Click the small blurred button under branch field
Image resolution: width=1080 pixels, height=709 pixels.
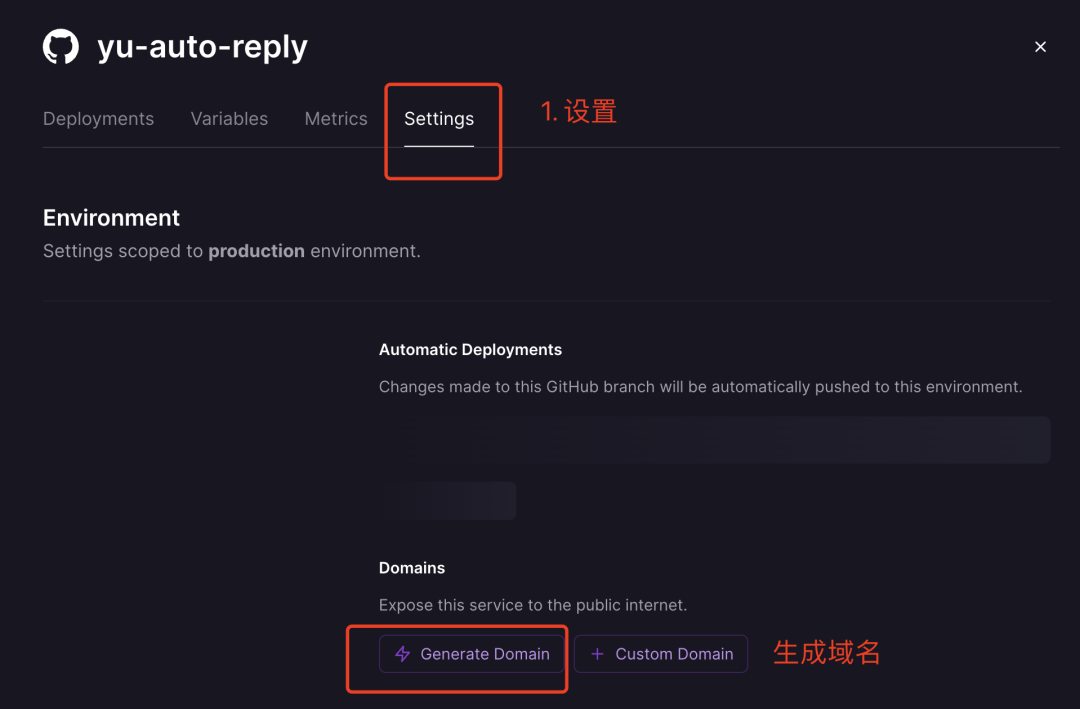tap(447, 500)
